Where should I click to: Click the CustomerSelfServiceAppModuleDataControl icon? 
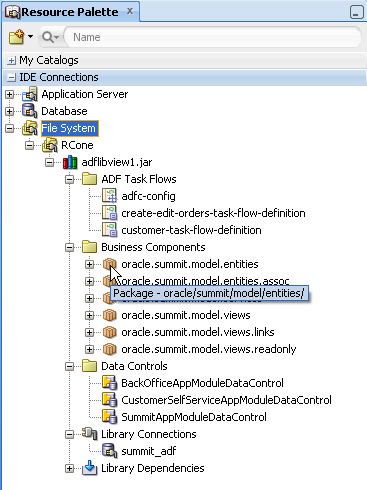pyautogui.click(x=109, y=400)
